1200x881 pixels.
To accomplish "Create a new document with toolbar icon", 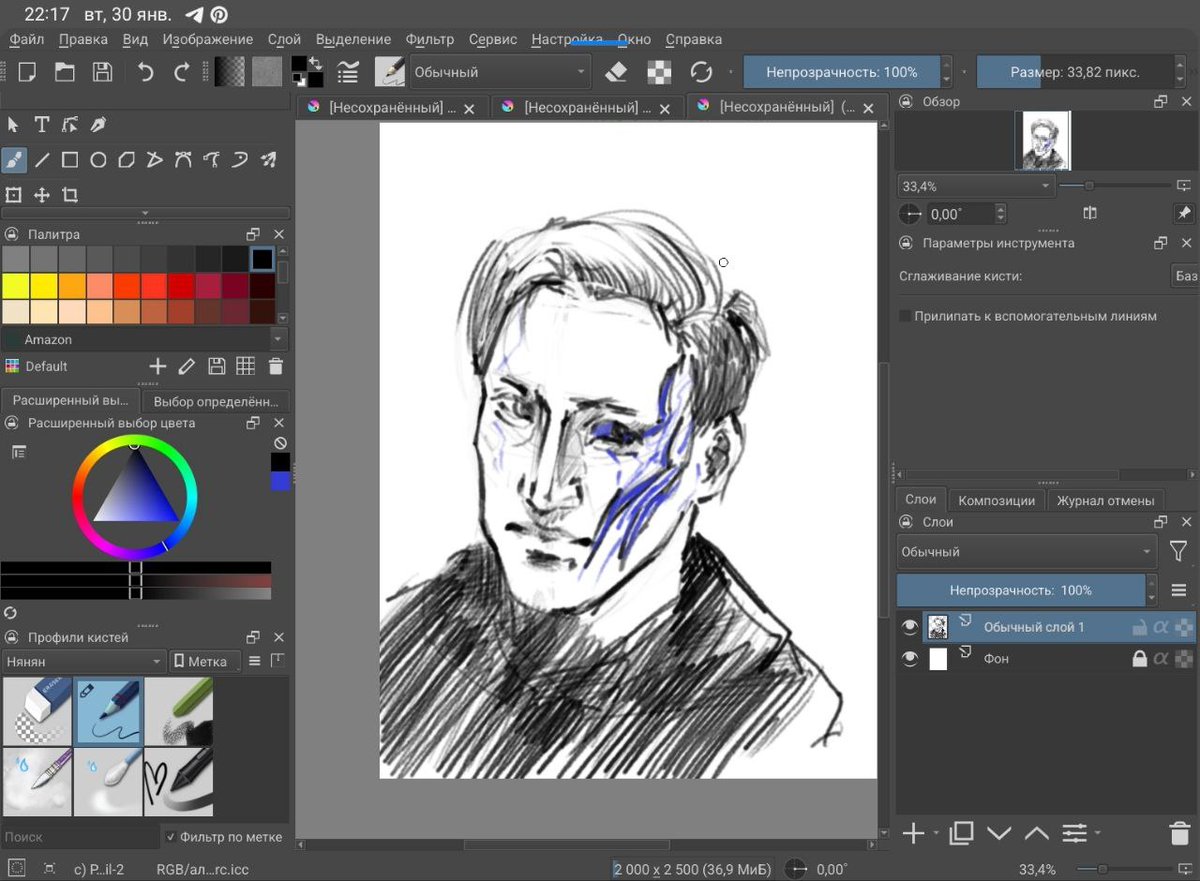I will coord(28,72).
